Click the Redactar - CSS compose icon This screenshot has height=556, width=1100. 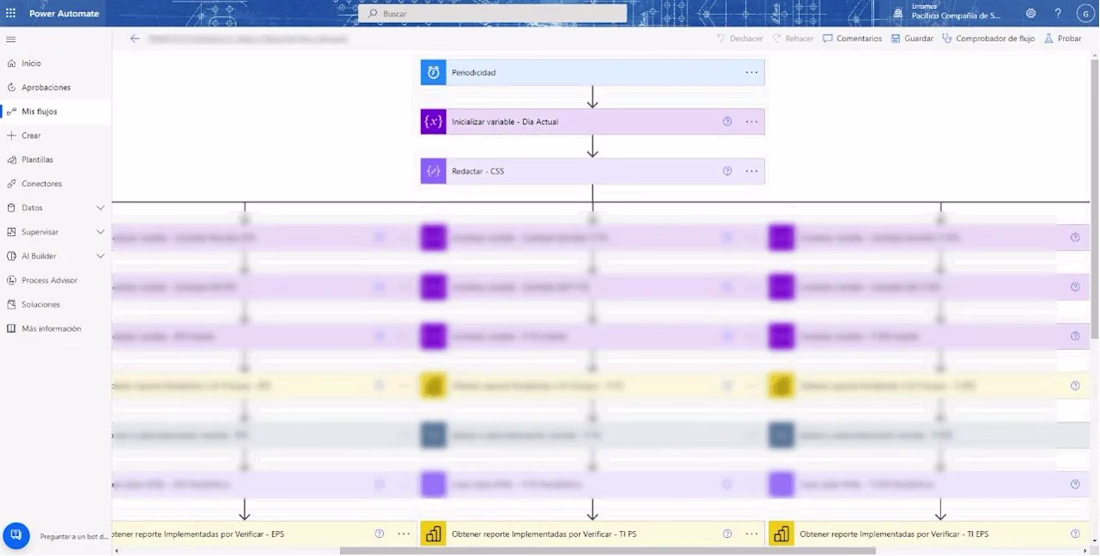[434, 171]
